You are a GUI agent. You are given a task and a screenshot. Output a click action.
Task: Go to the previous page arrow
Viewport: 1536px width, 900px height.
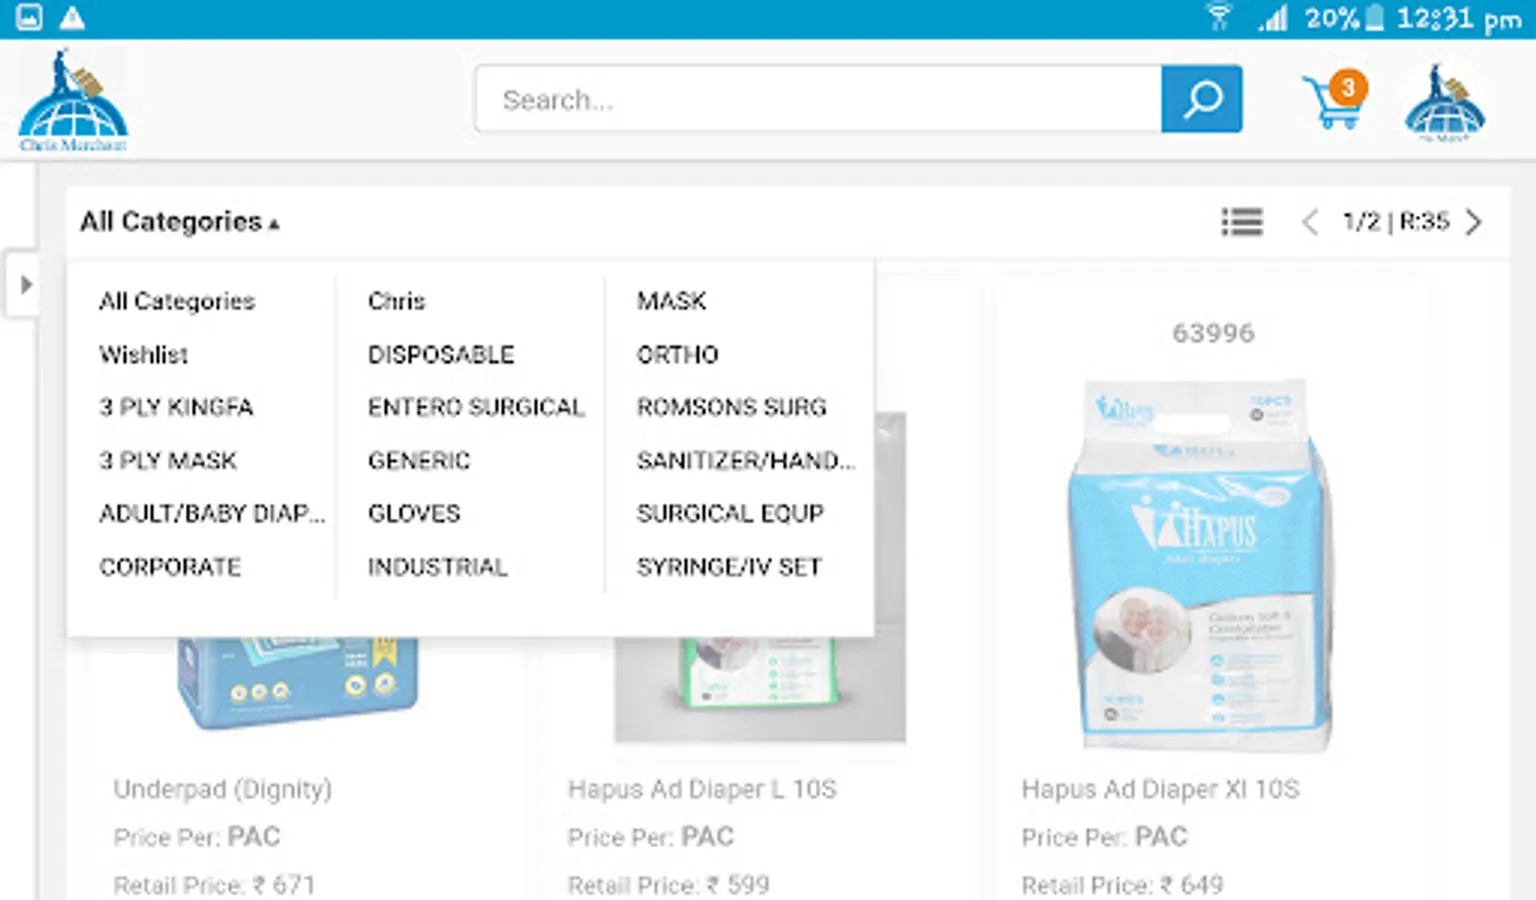1310,222
